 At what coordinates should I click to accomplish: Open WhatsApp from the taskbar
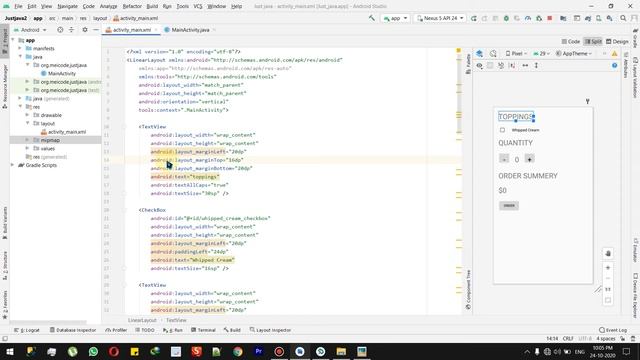(93, 351)
